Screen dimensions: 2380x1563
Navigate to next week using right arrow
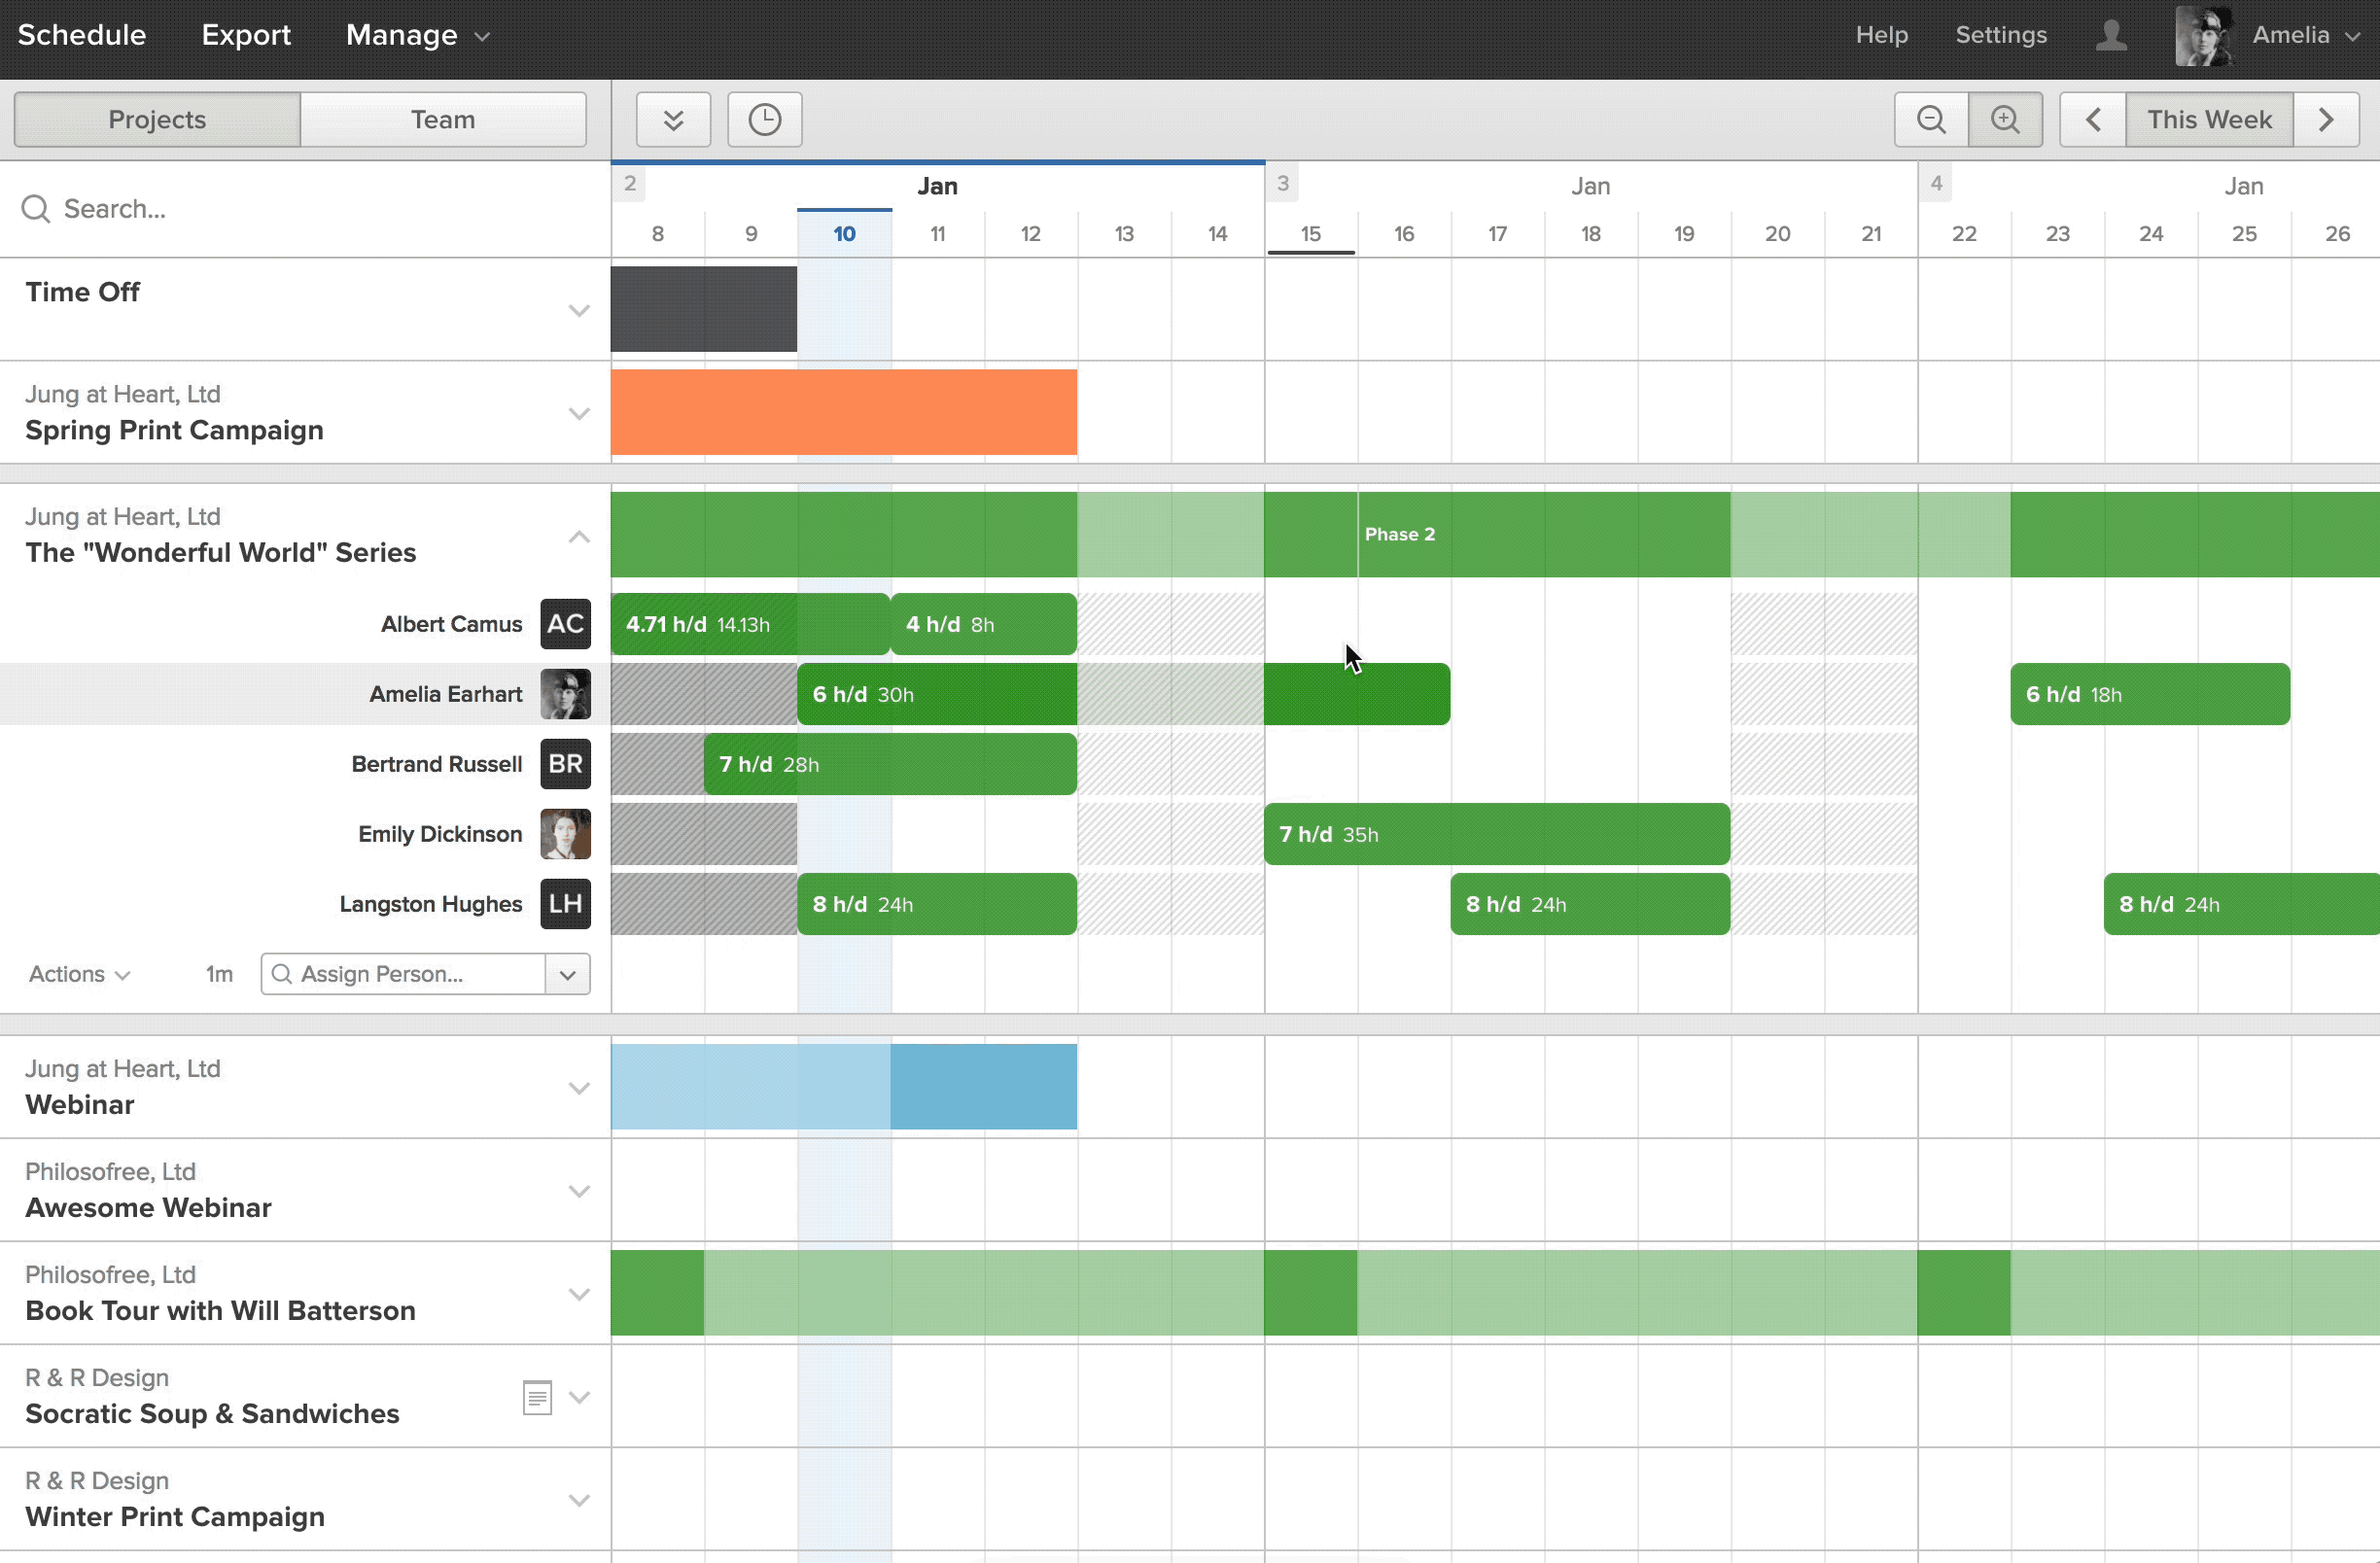tap(2329, 119)
